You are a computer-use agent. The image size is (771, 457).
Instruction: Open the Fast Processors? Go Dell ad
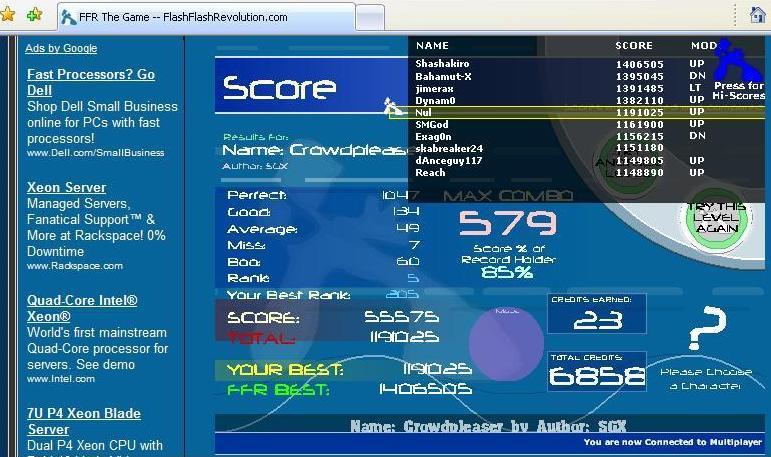(x=91, y=82)
